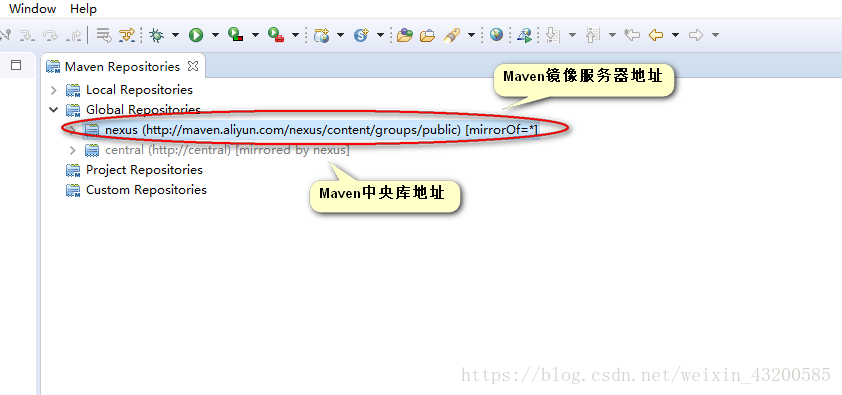
Task: Click the Project Repositories folder icon
Action: [x=73, y=170]
